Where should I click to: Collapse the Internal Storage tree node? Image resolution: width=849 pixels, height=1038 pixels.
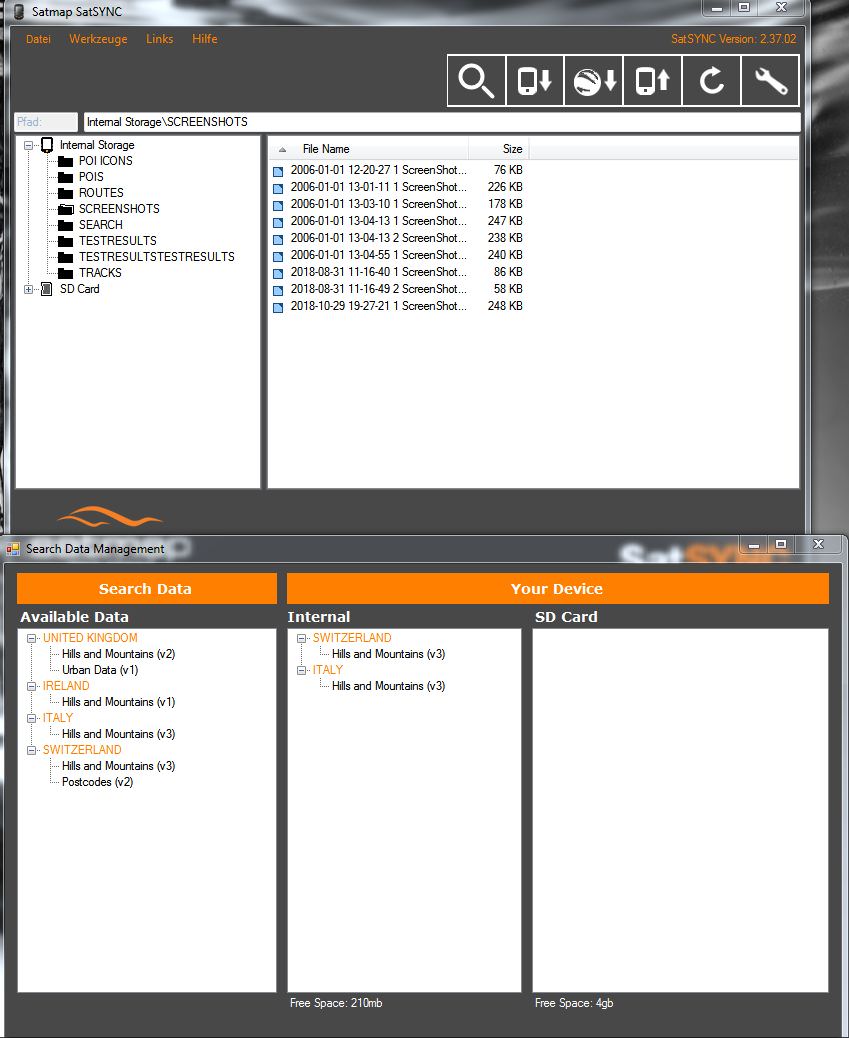tap(28, 145)
